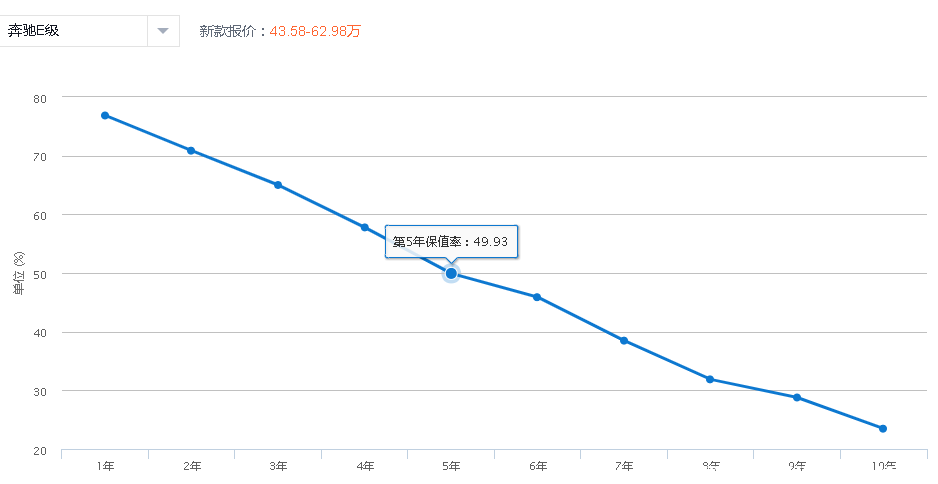Image resolution: width=938 pixels, height=484 pixels.
Task: Click the 1年 label on the x-axis
Action: tap(105, 466)
